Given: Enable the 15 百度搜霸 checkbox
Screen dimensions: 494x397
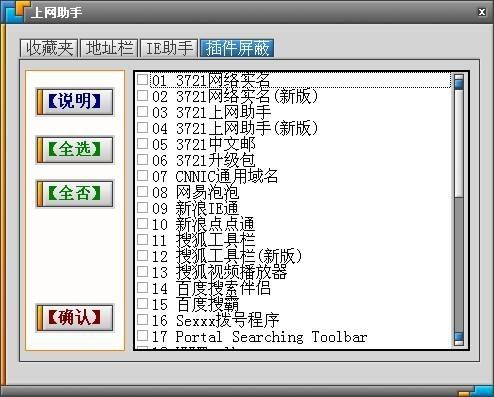Looking at the screenshot, I should click(x=143, y=304).
